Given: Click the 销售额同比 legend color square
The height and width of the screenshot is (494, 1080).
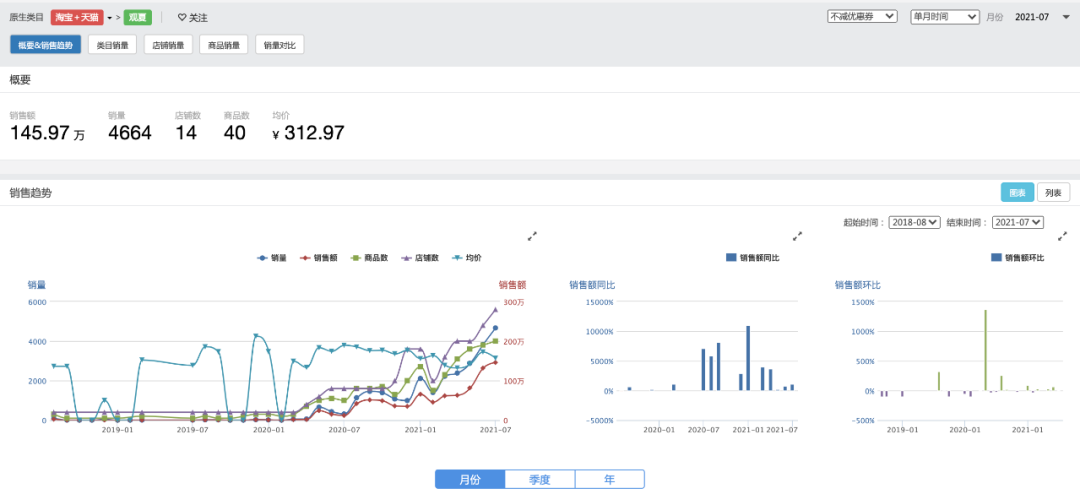Looking at the screenshot, I should click(x=731, y=257).
